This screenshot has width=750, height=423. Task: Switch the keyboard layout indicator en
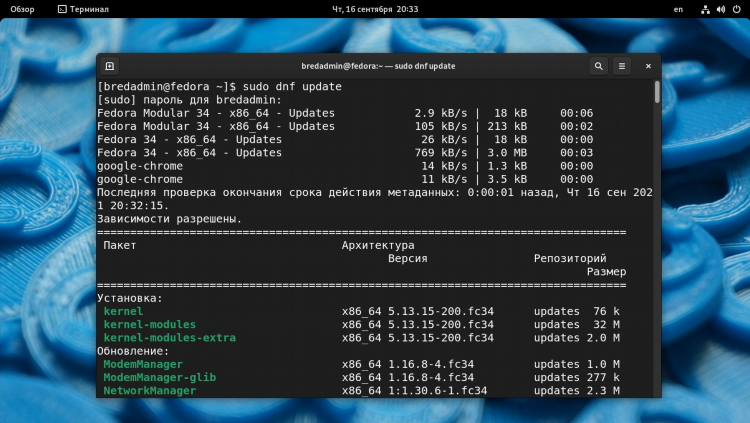point(678,9)
